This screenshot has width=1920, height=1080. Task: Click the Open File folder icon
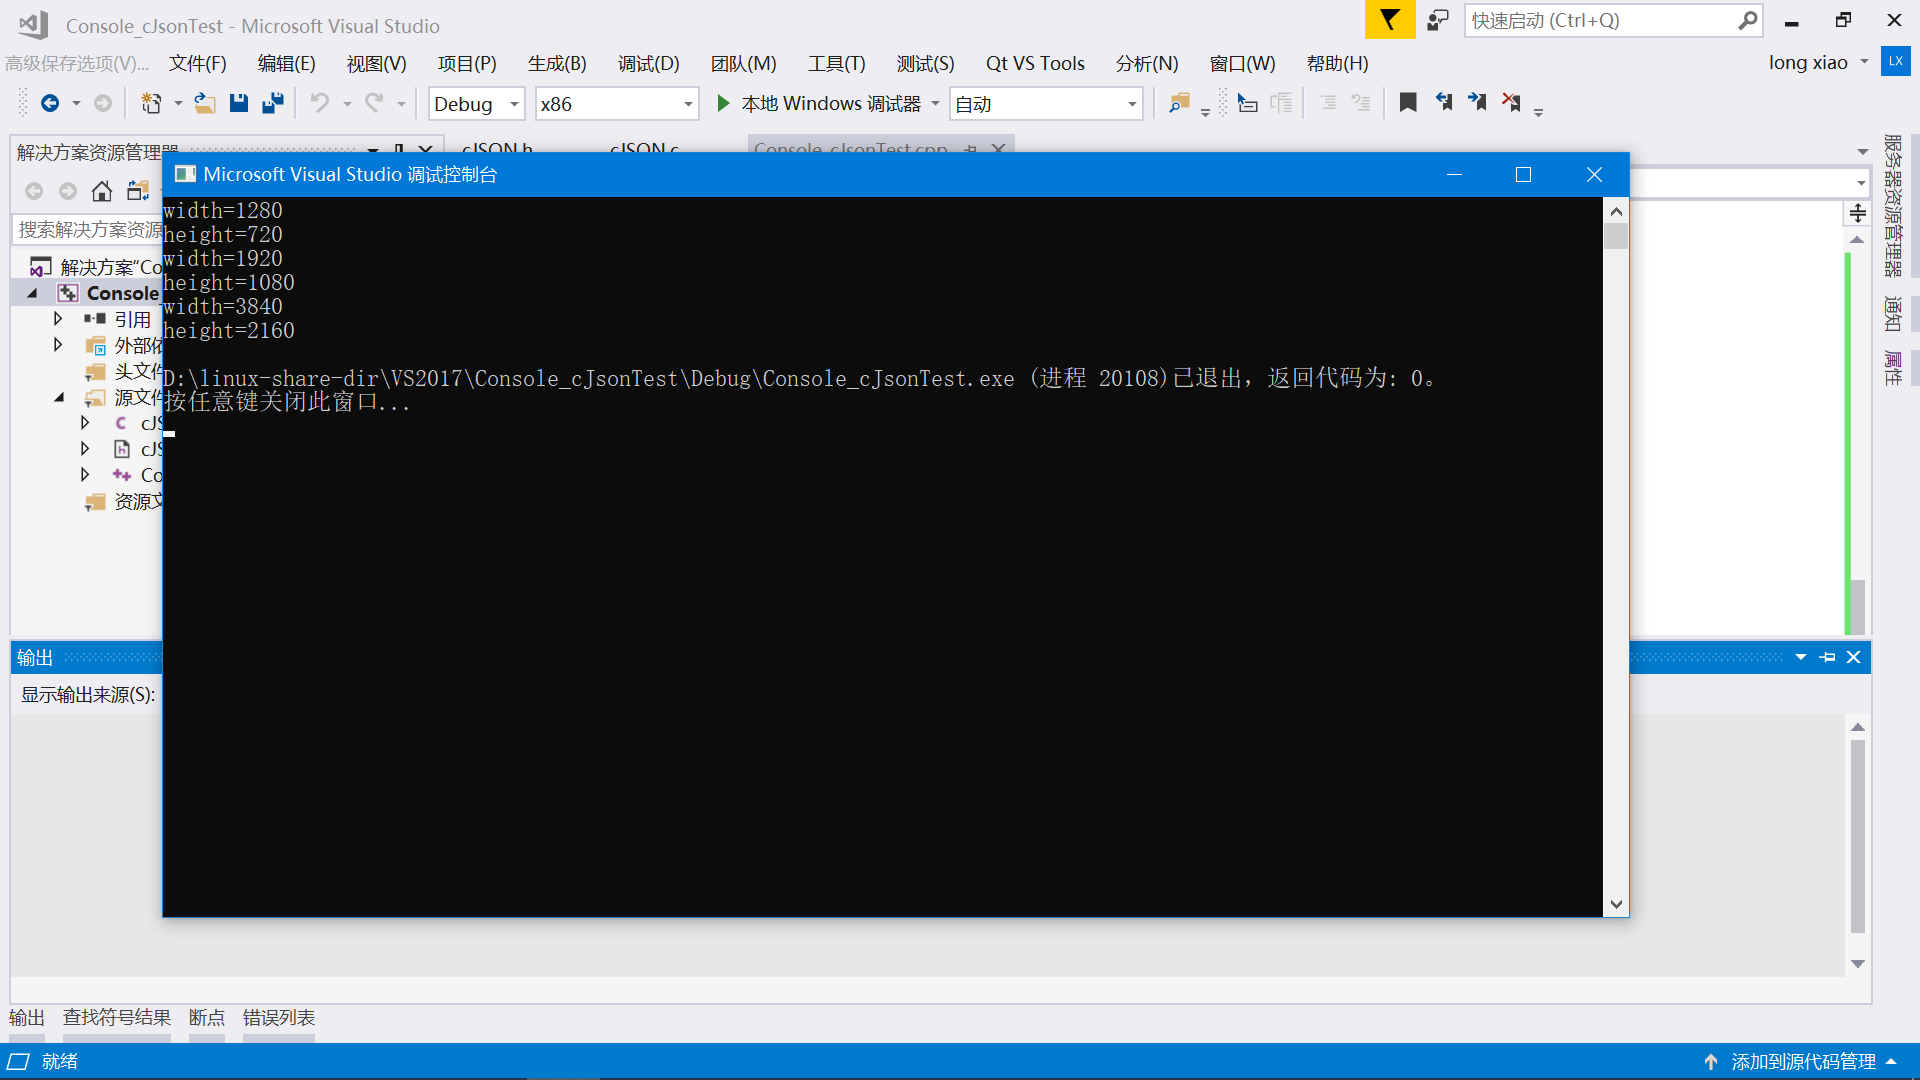click(204, 103)
